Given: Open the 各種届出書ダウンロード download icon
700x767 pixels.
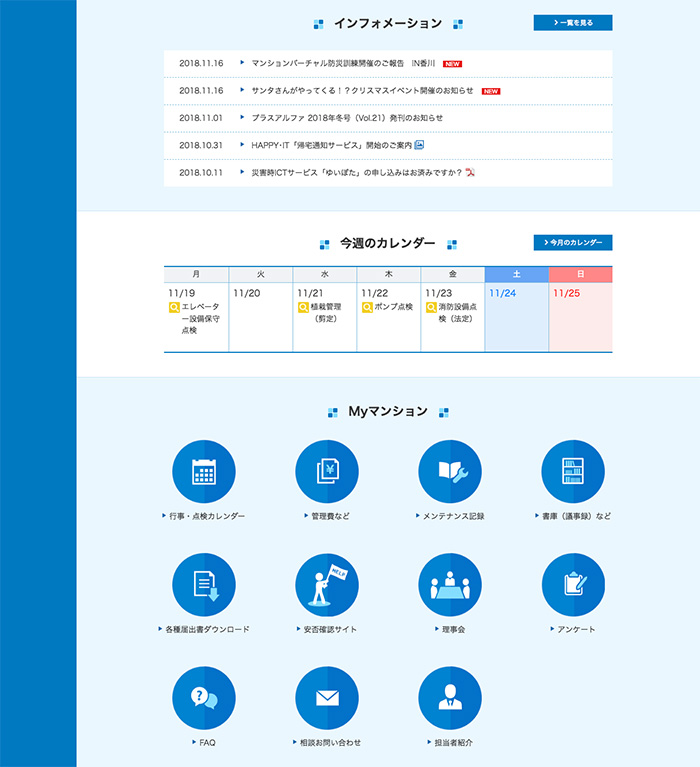Looking at the screenshot, I should click(x=204, y=584).
